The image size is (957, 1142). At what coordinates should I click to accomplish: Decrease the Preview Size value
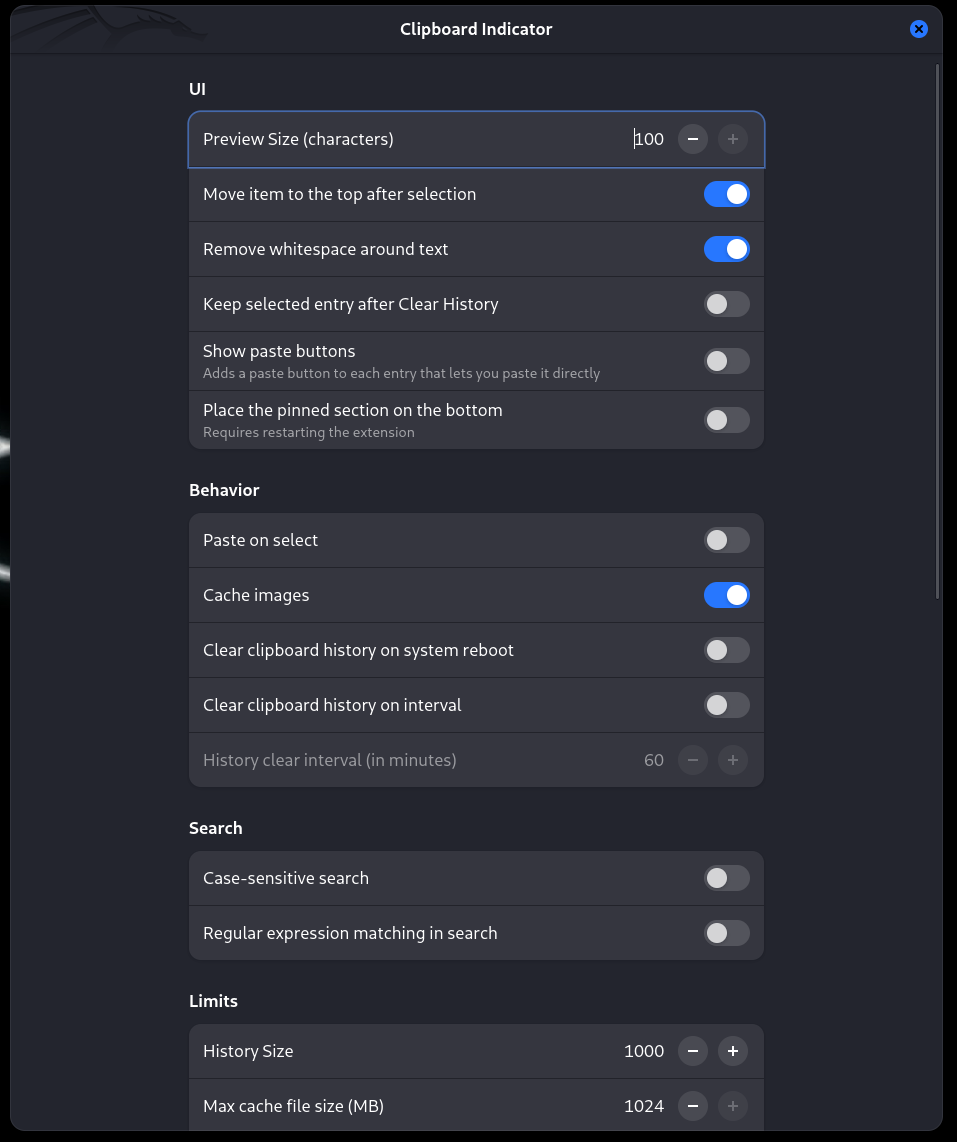tap(693, 139)
